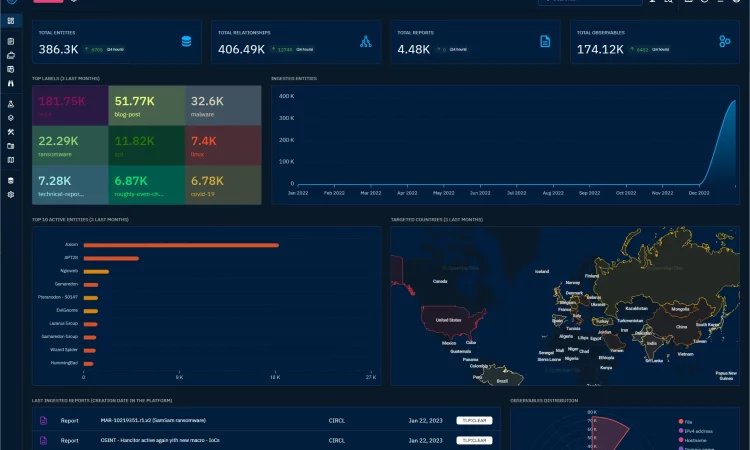The height and width of the screenshot is (450, 750).
Task: Click United States on the targeted countries map
Action: coord(449,320)
